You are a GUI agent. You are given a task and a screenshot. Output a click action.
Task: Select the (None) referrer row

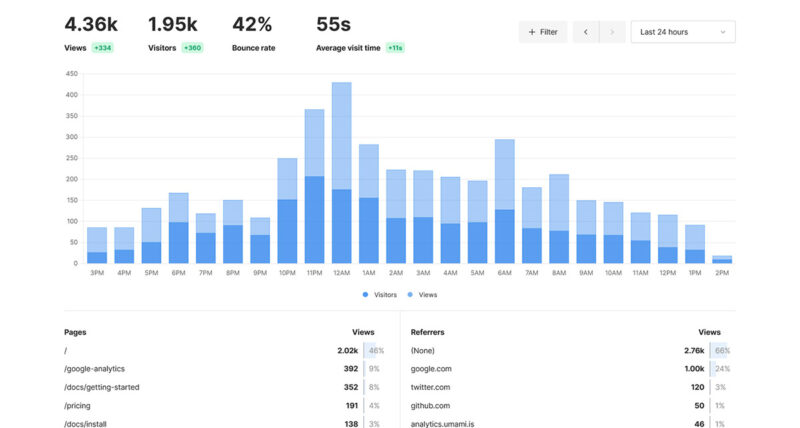coord(571,350)
